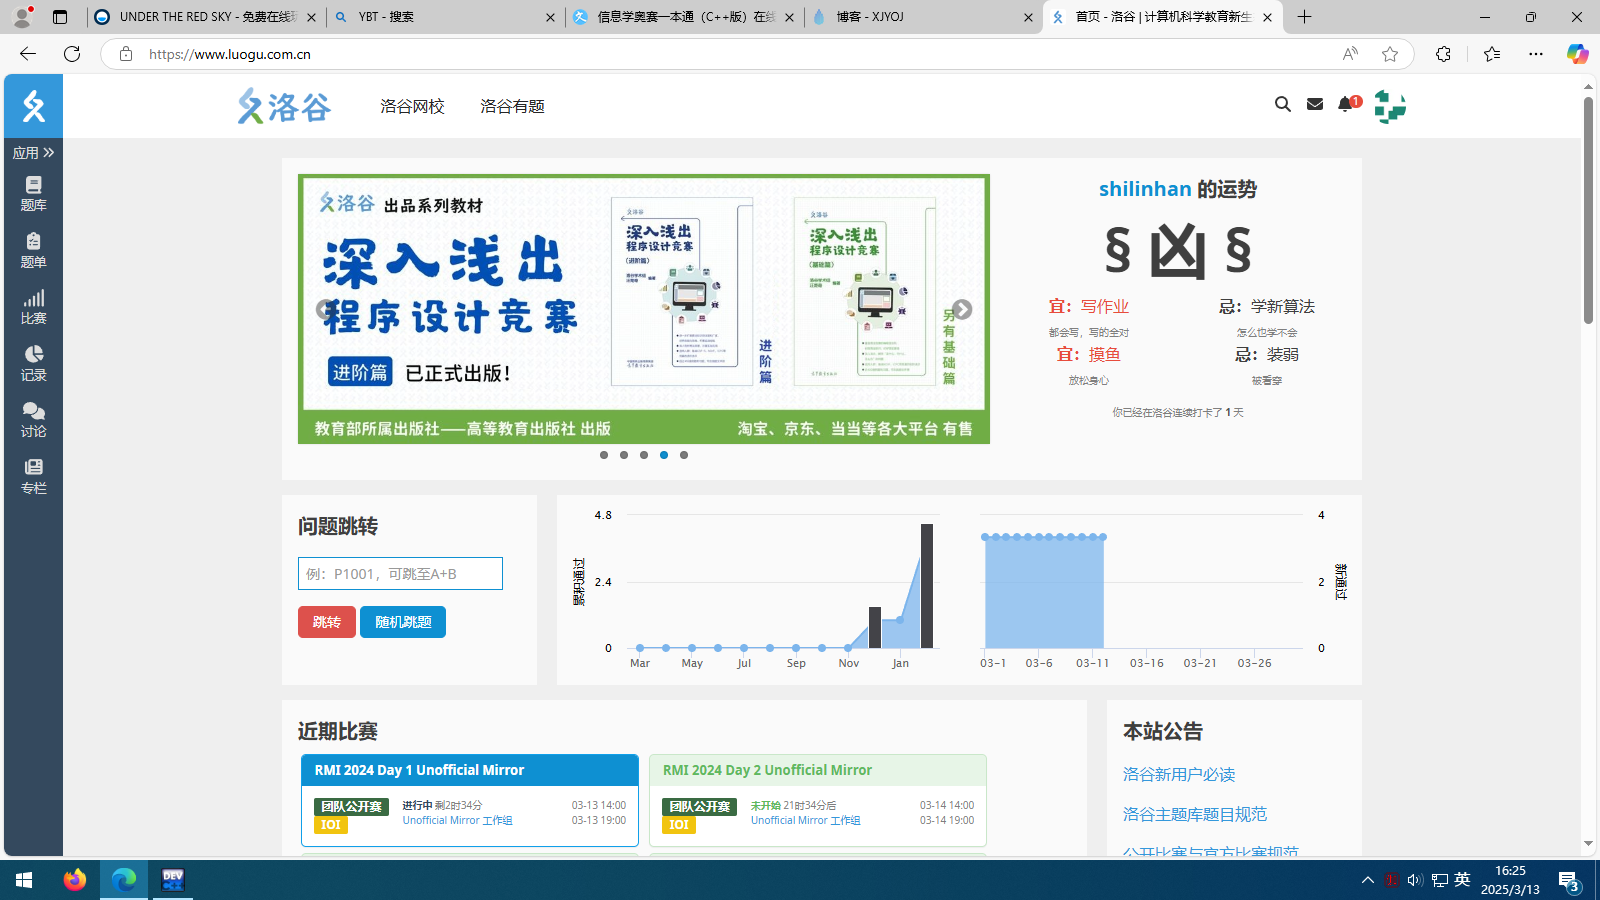Open the 洛谷主题库题目规范 announcement

click(x=1195, y=814)
